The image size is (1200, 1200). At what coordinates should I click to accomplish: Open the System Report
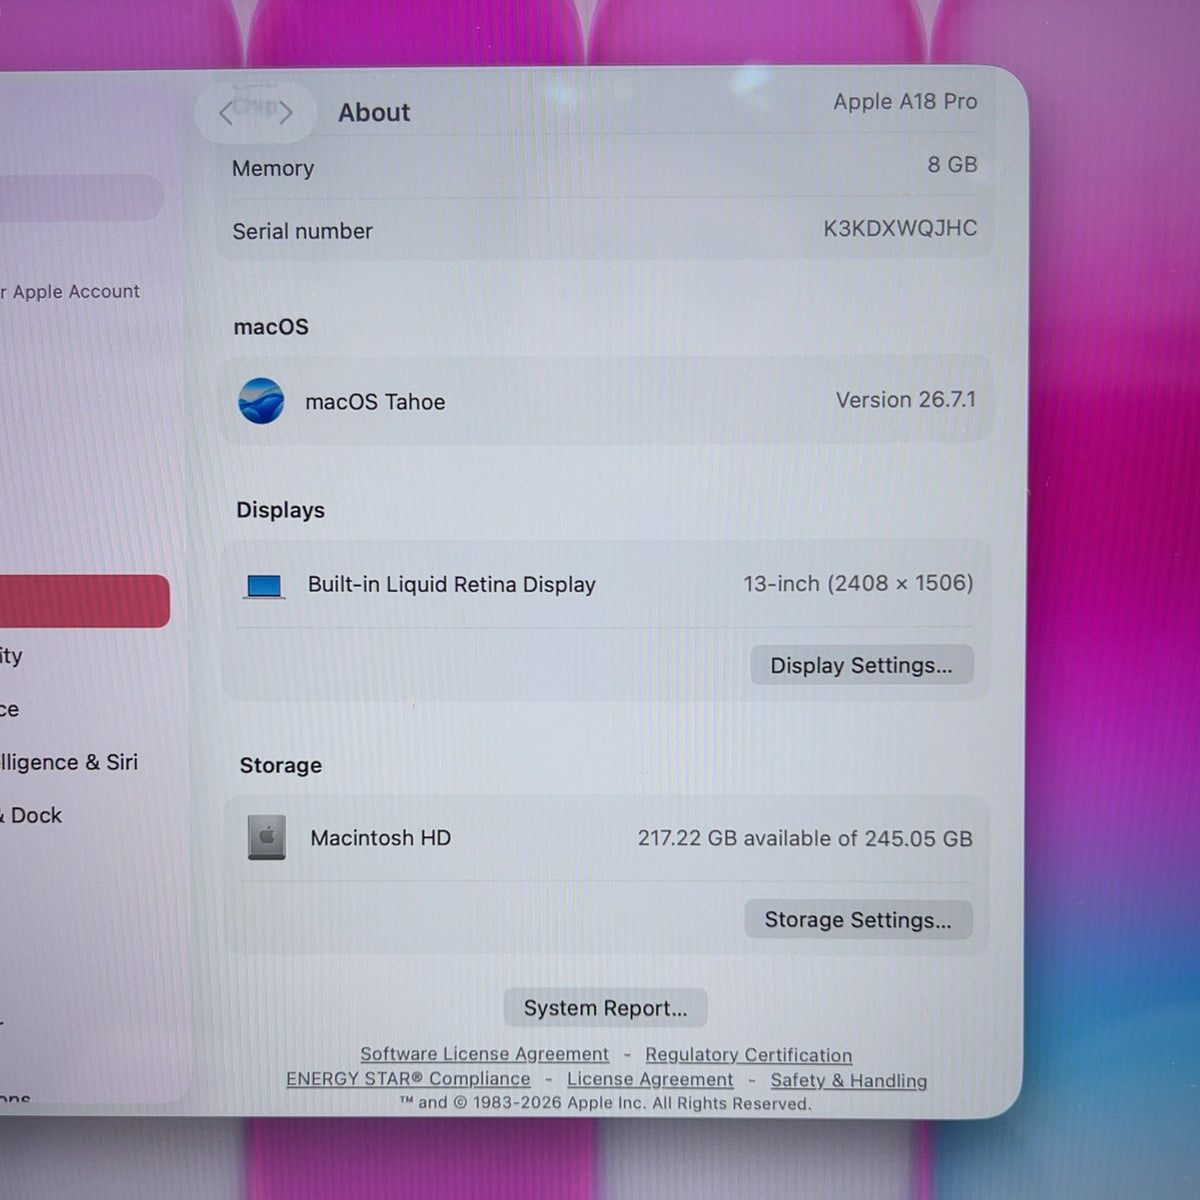(605, 1008)
